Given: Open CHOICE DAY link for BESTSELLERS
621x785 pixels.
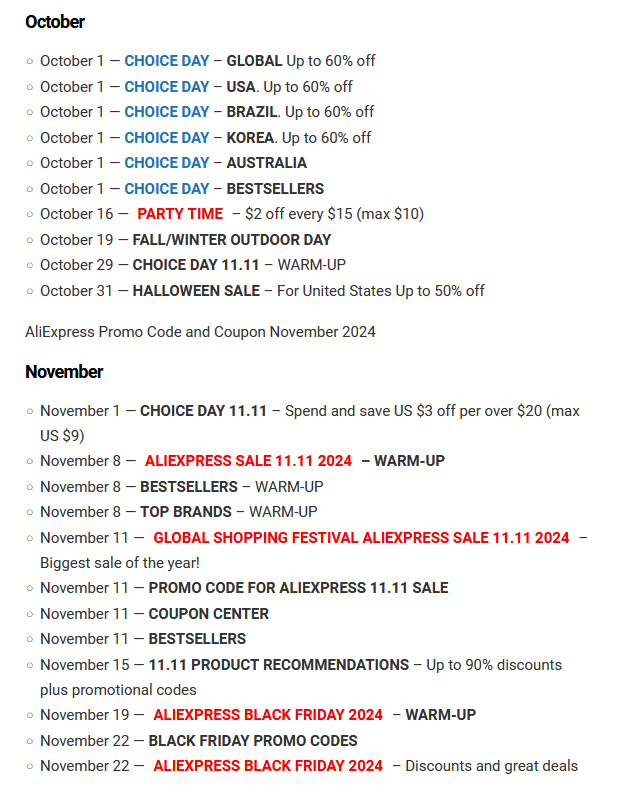Looking at the screenshot, I should [x=167, y=189].
